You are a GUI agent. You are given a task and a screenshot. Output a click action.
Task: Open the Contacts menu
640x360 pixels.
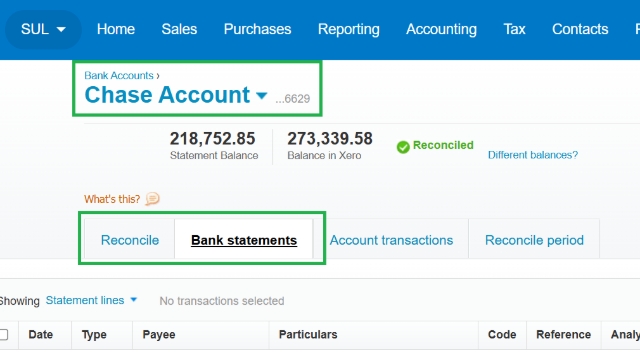coord(580,29)
